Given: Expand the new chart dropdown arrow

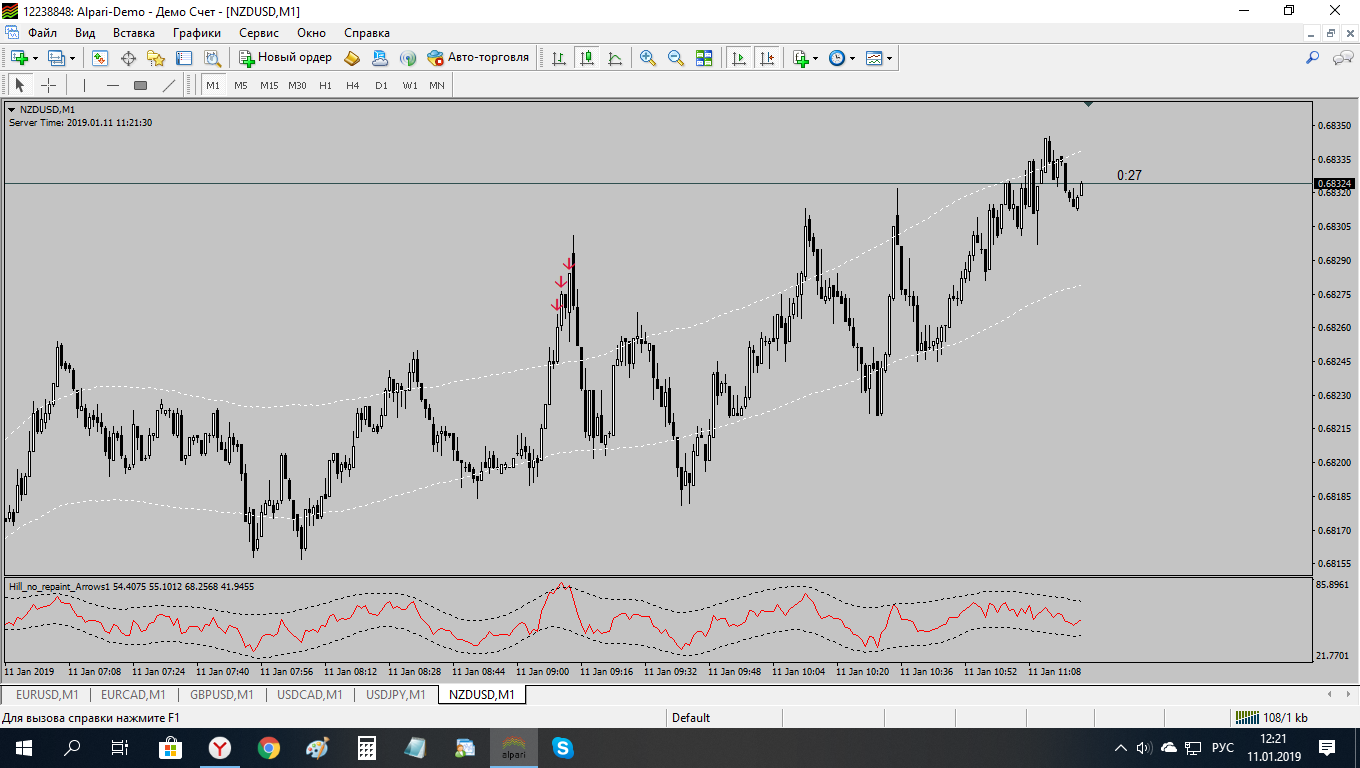Looking at the screenshot, I should click(35, 58).
